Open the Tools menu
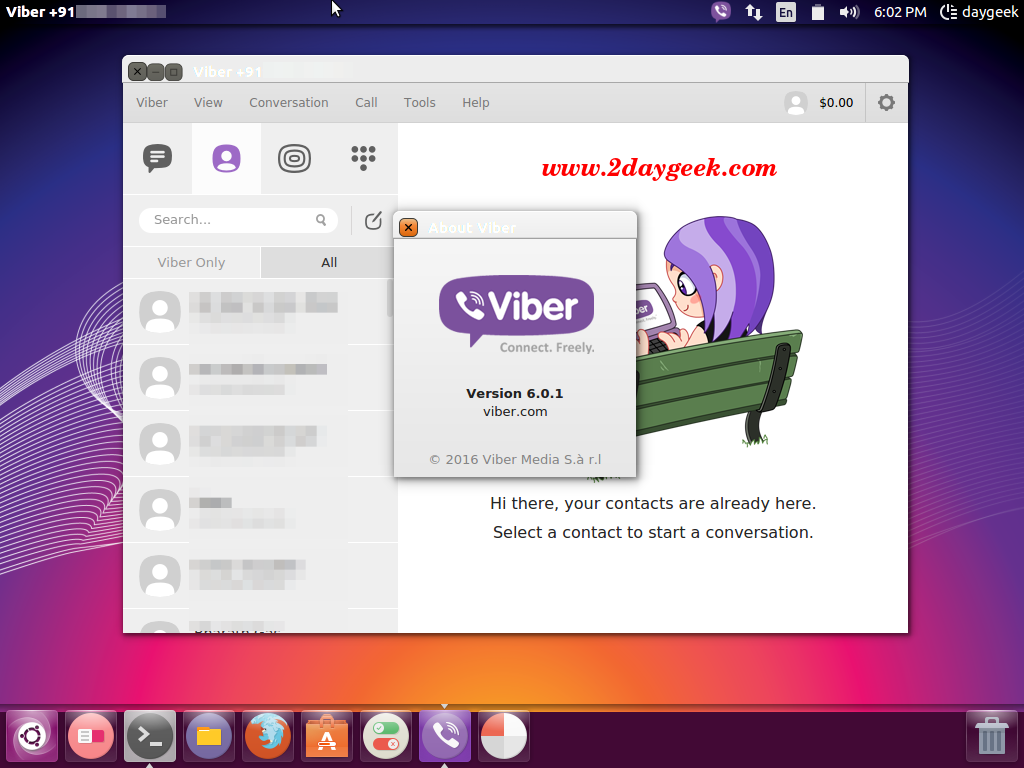This screenshot has height=768, width=1024. coord(419,103)
